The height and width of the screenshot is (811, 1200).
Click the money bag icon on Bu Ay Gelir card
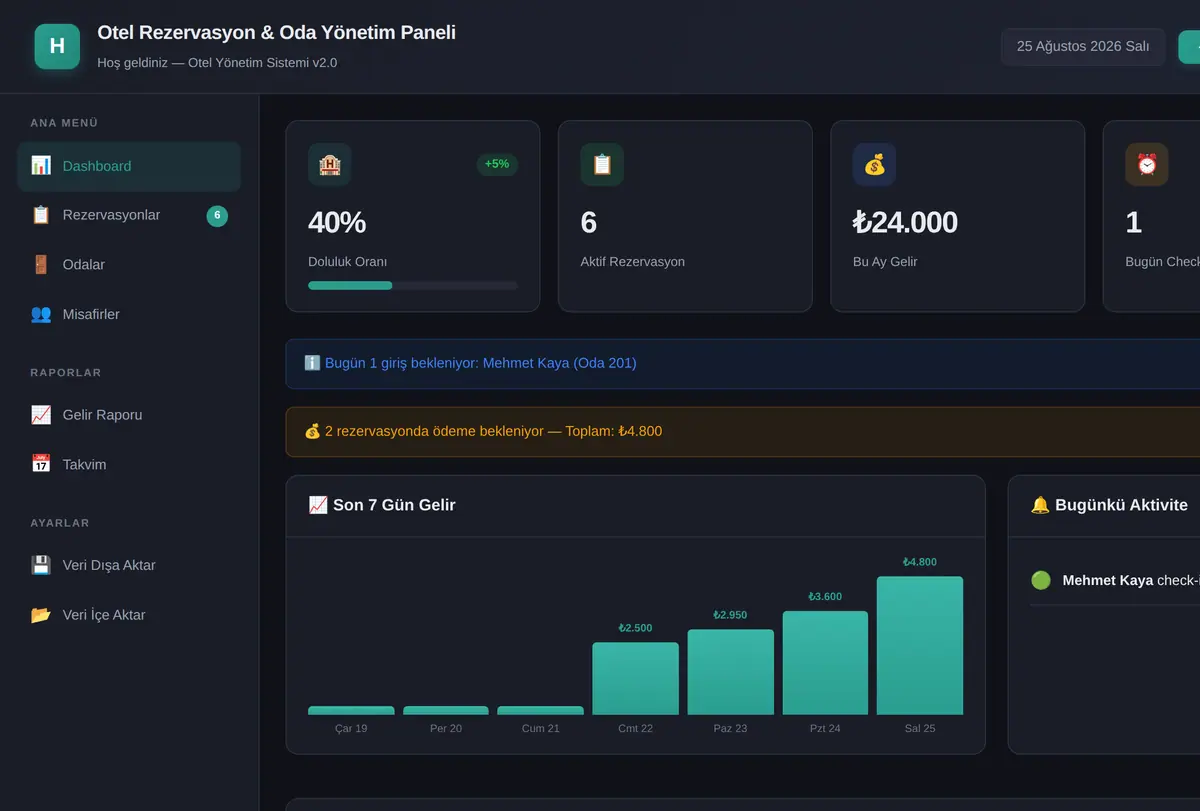coord(875,165)
